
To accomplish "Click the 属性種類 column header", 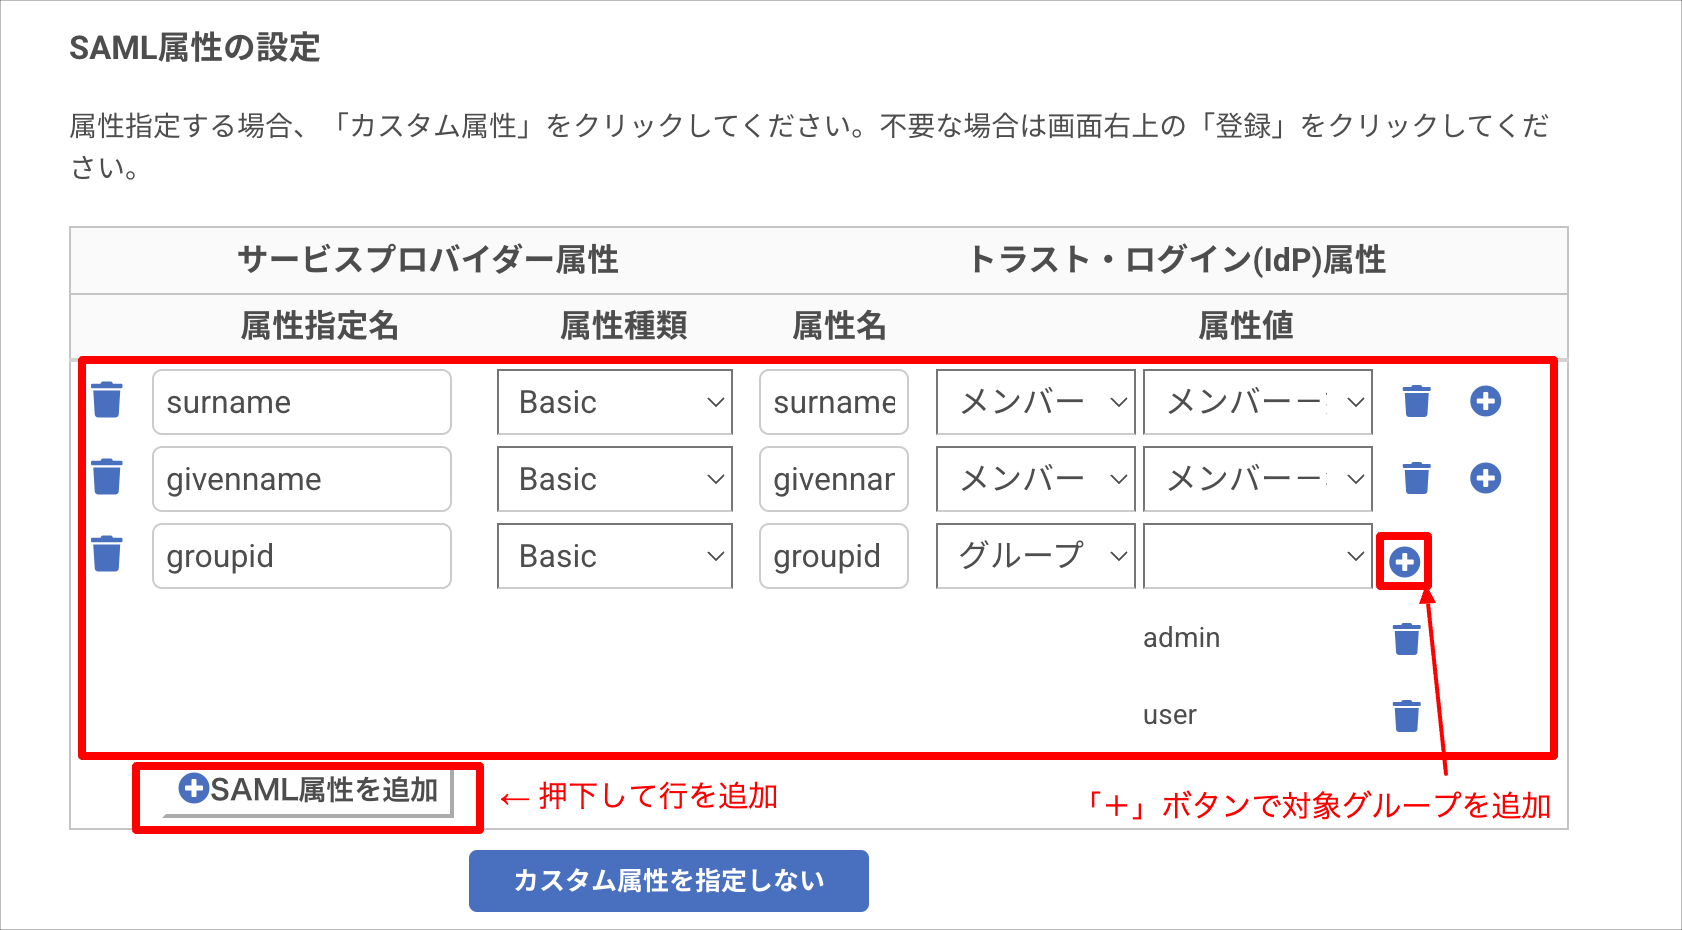I will click(623, 326).
